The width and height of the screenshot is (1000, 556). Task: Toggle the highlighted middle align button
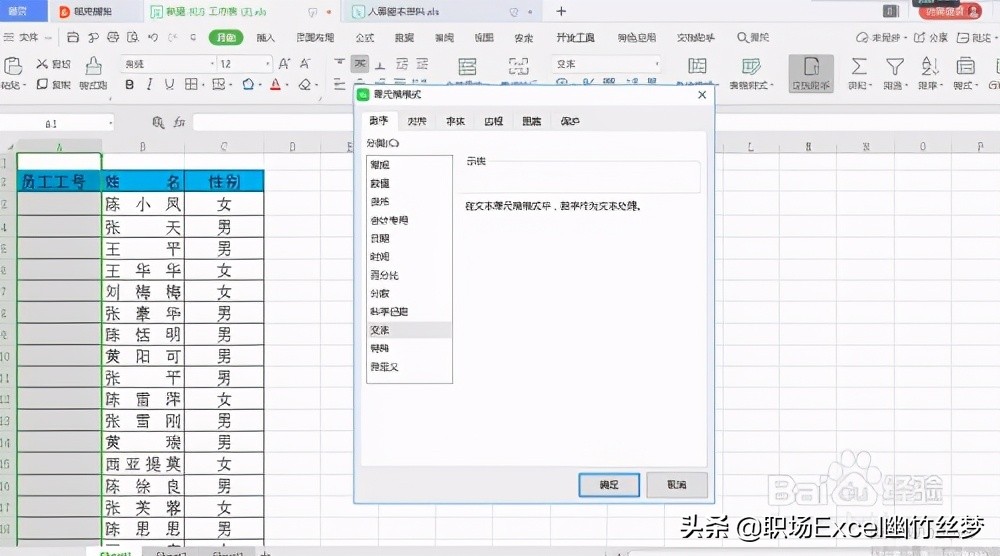[x=360, y=63]
